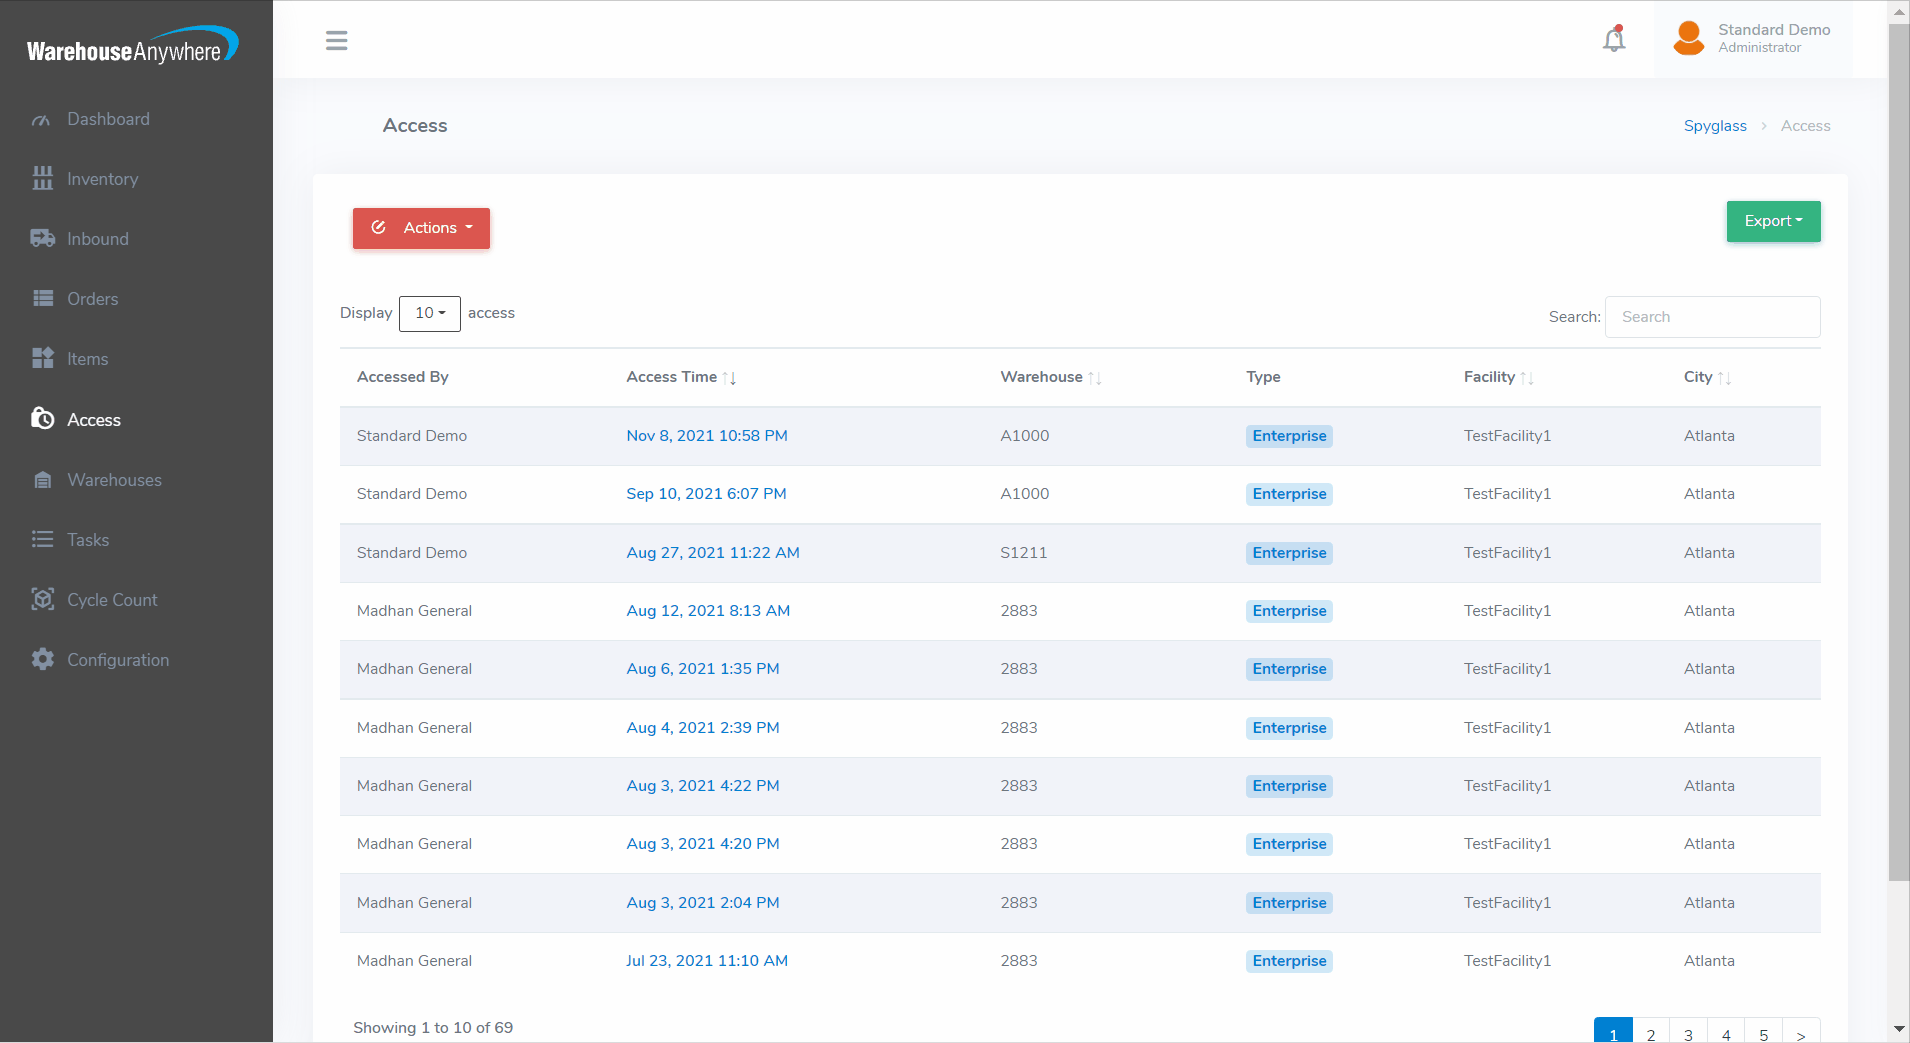Open the Nov 8, 2021 10:58 PM entry
1910x1043 pixels.
click(706, 436)
